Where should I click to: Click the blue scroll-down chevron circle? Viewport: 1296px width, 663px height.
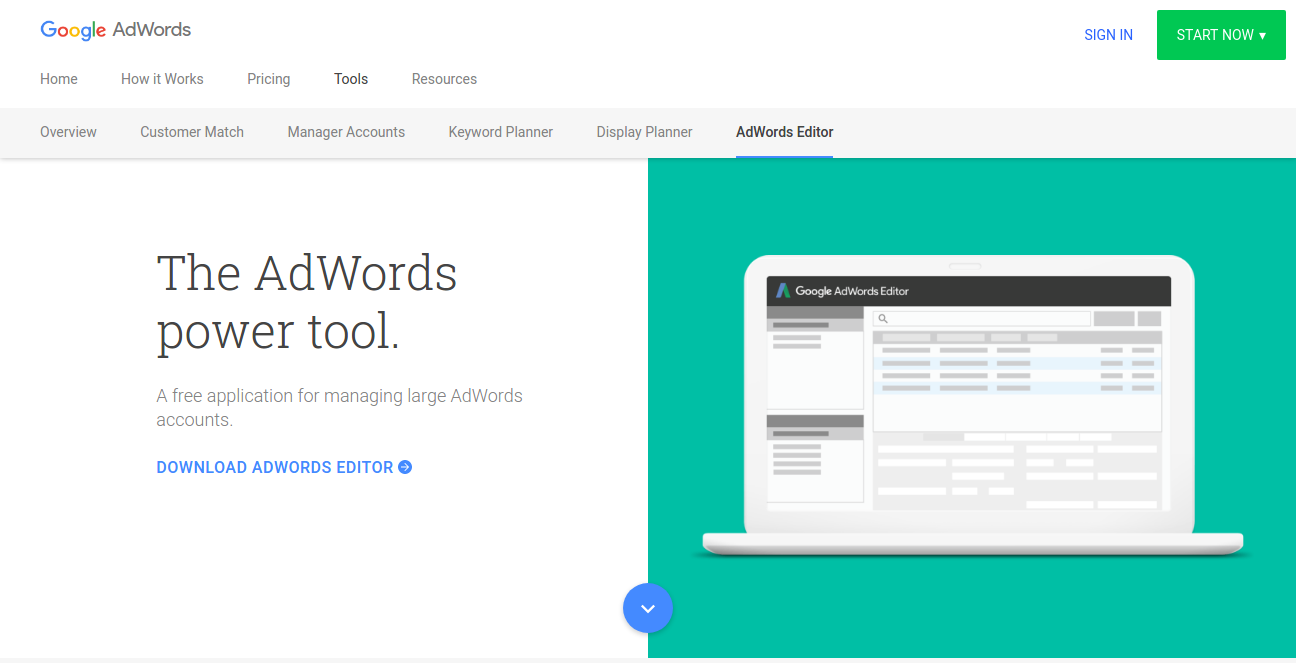click(x=648, y=608)
